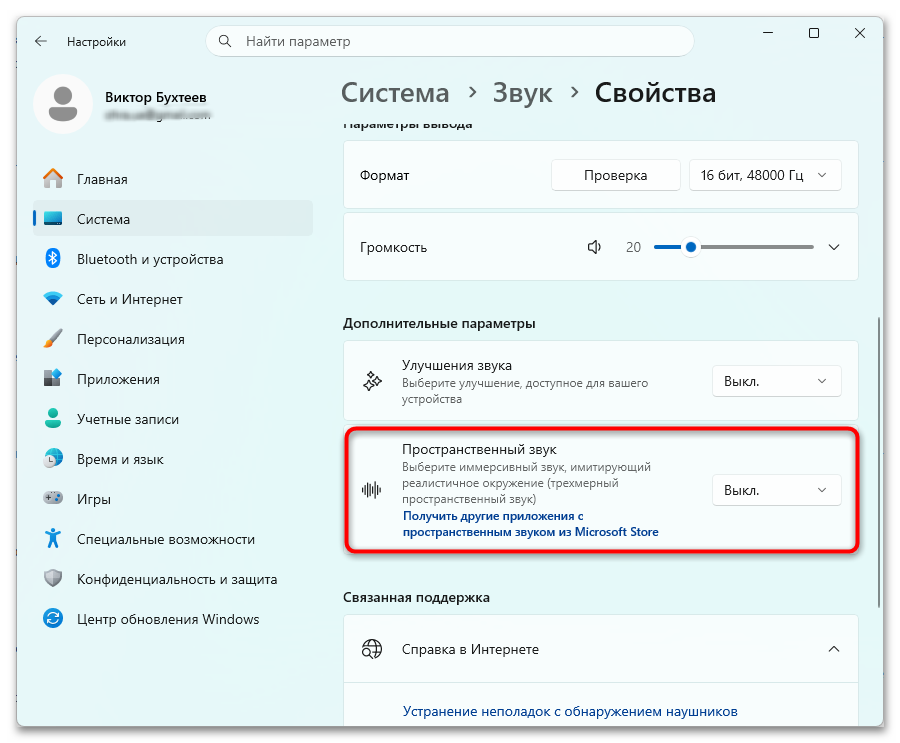Select Система in the sidebar
The image size is (900, 743).
click(173, 219)
